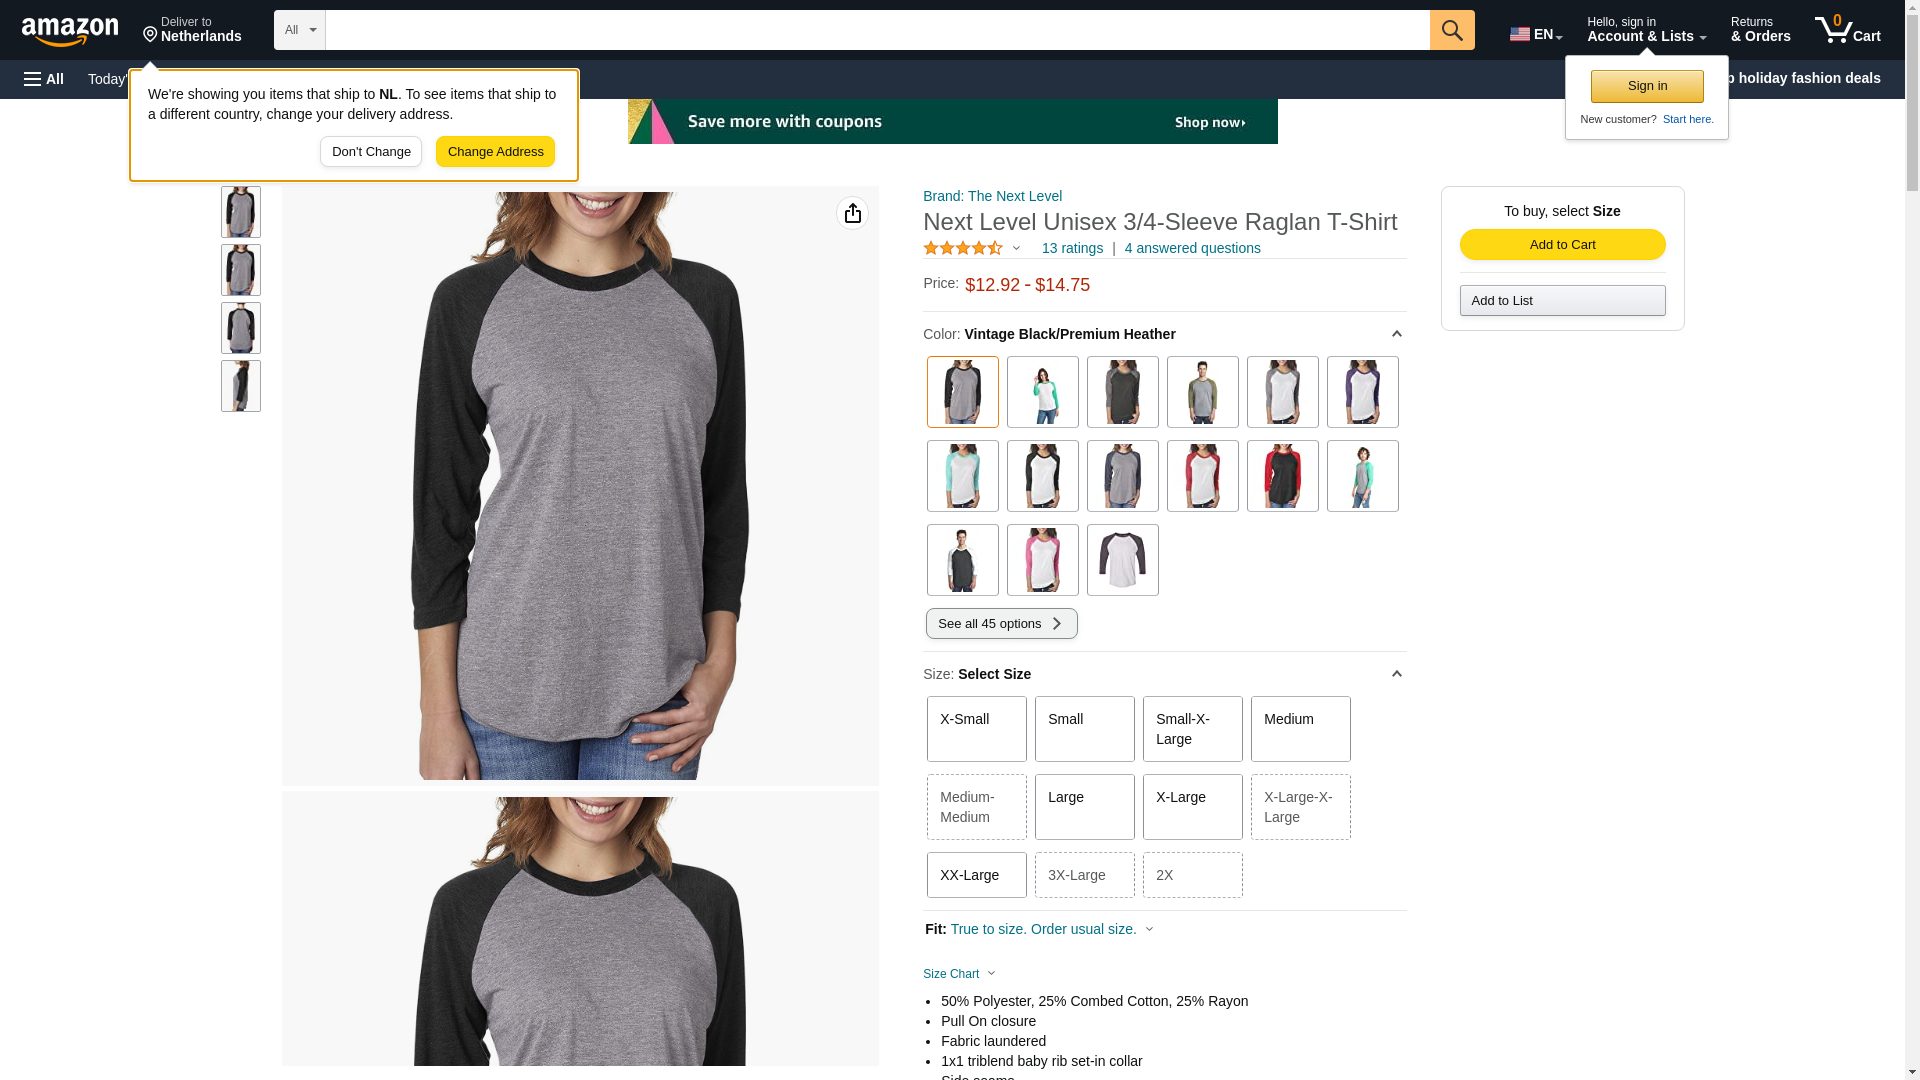Click into the search input field
Screen dimensions: 1920x1080
coord(877,30)
